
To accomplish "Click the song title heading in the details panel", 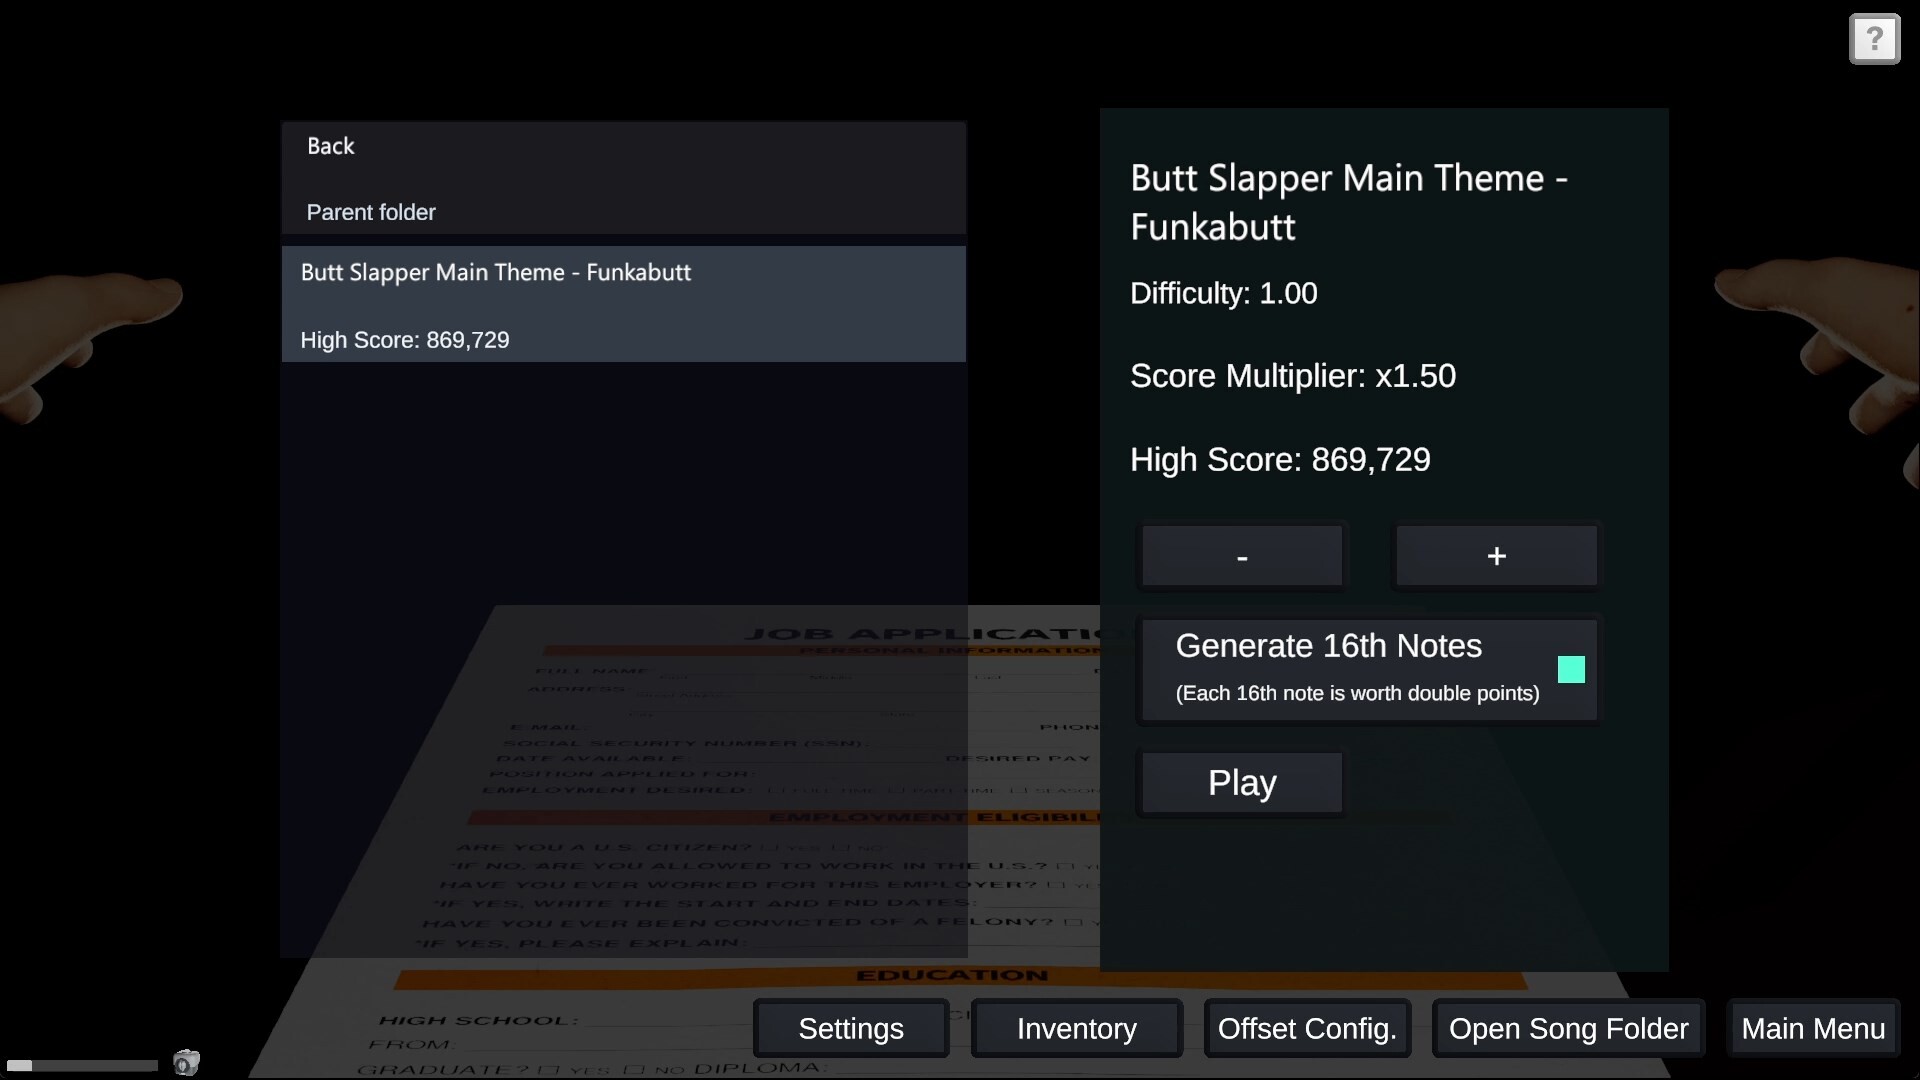I will 1349,202.
